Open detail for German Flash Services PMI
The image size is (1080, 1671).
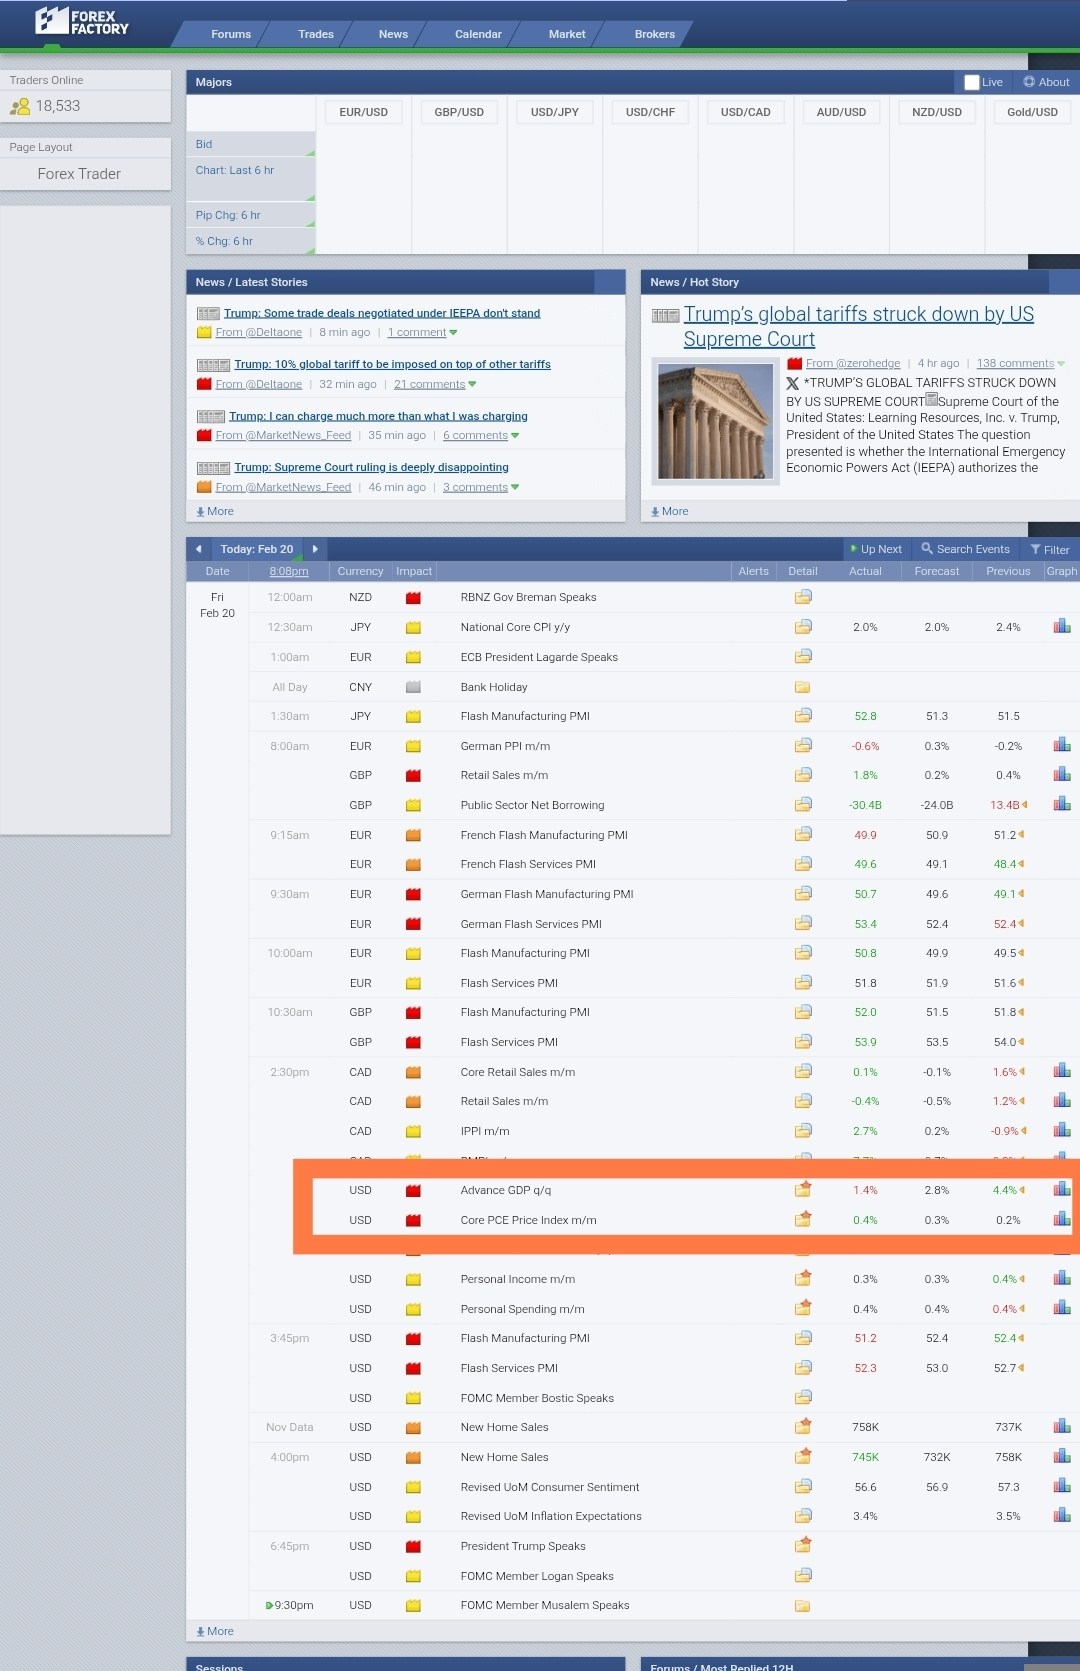pyautogui.click(x=803, y=923)
